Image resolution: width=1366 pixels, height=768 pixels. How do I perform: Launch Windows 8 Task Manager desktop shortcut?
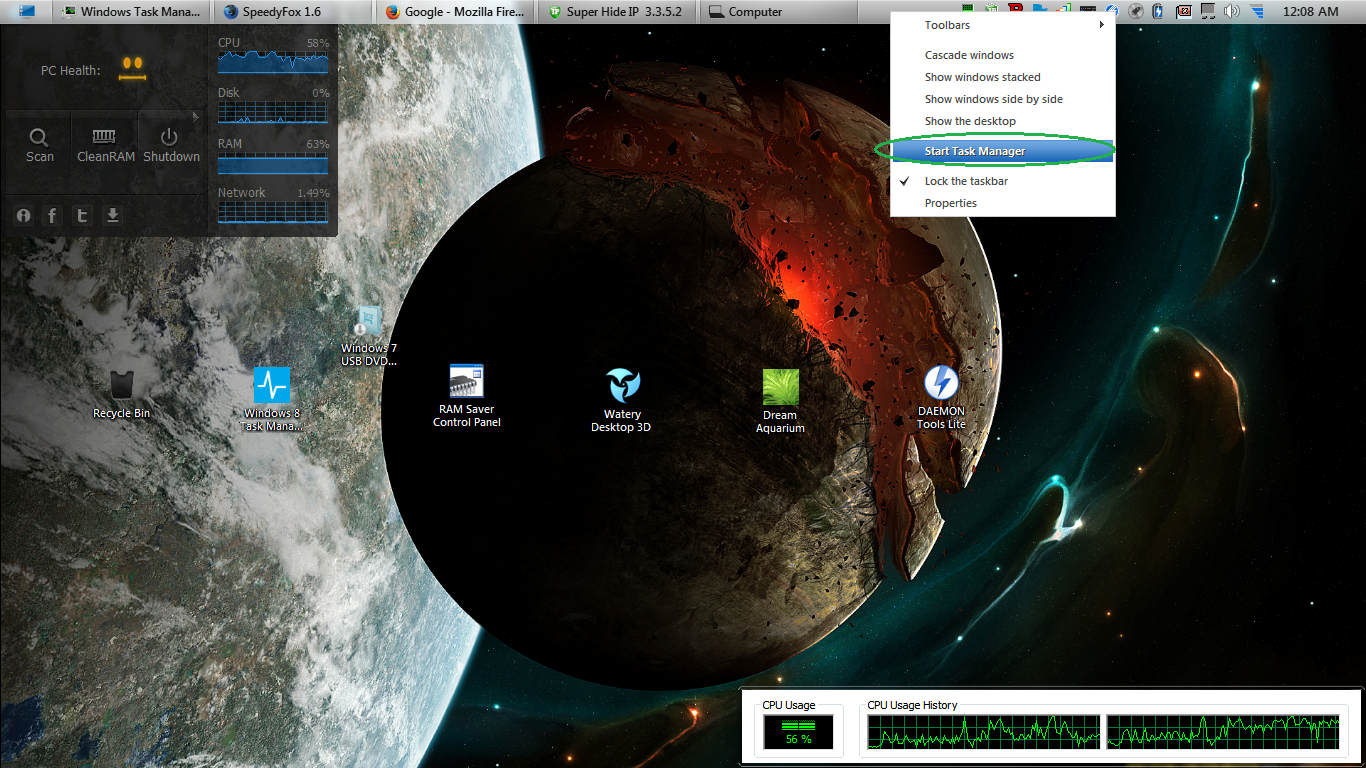click(x=271, y=398)
